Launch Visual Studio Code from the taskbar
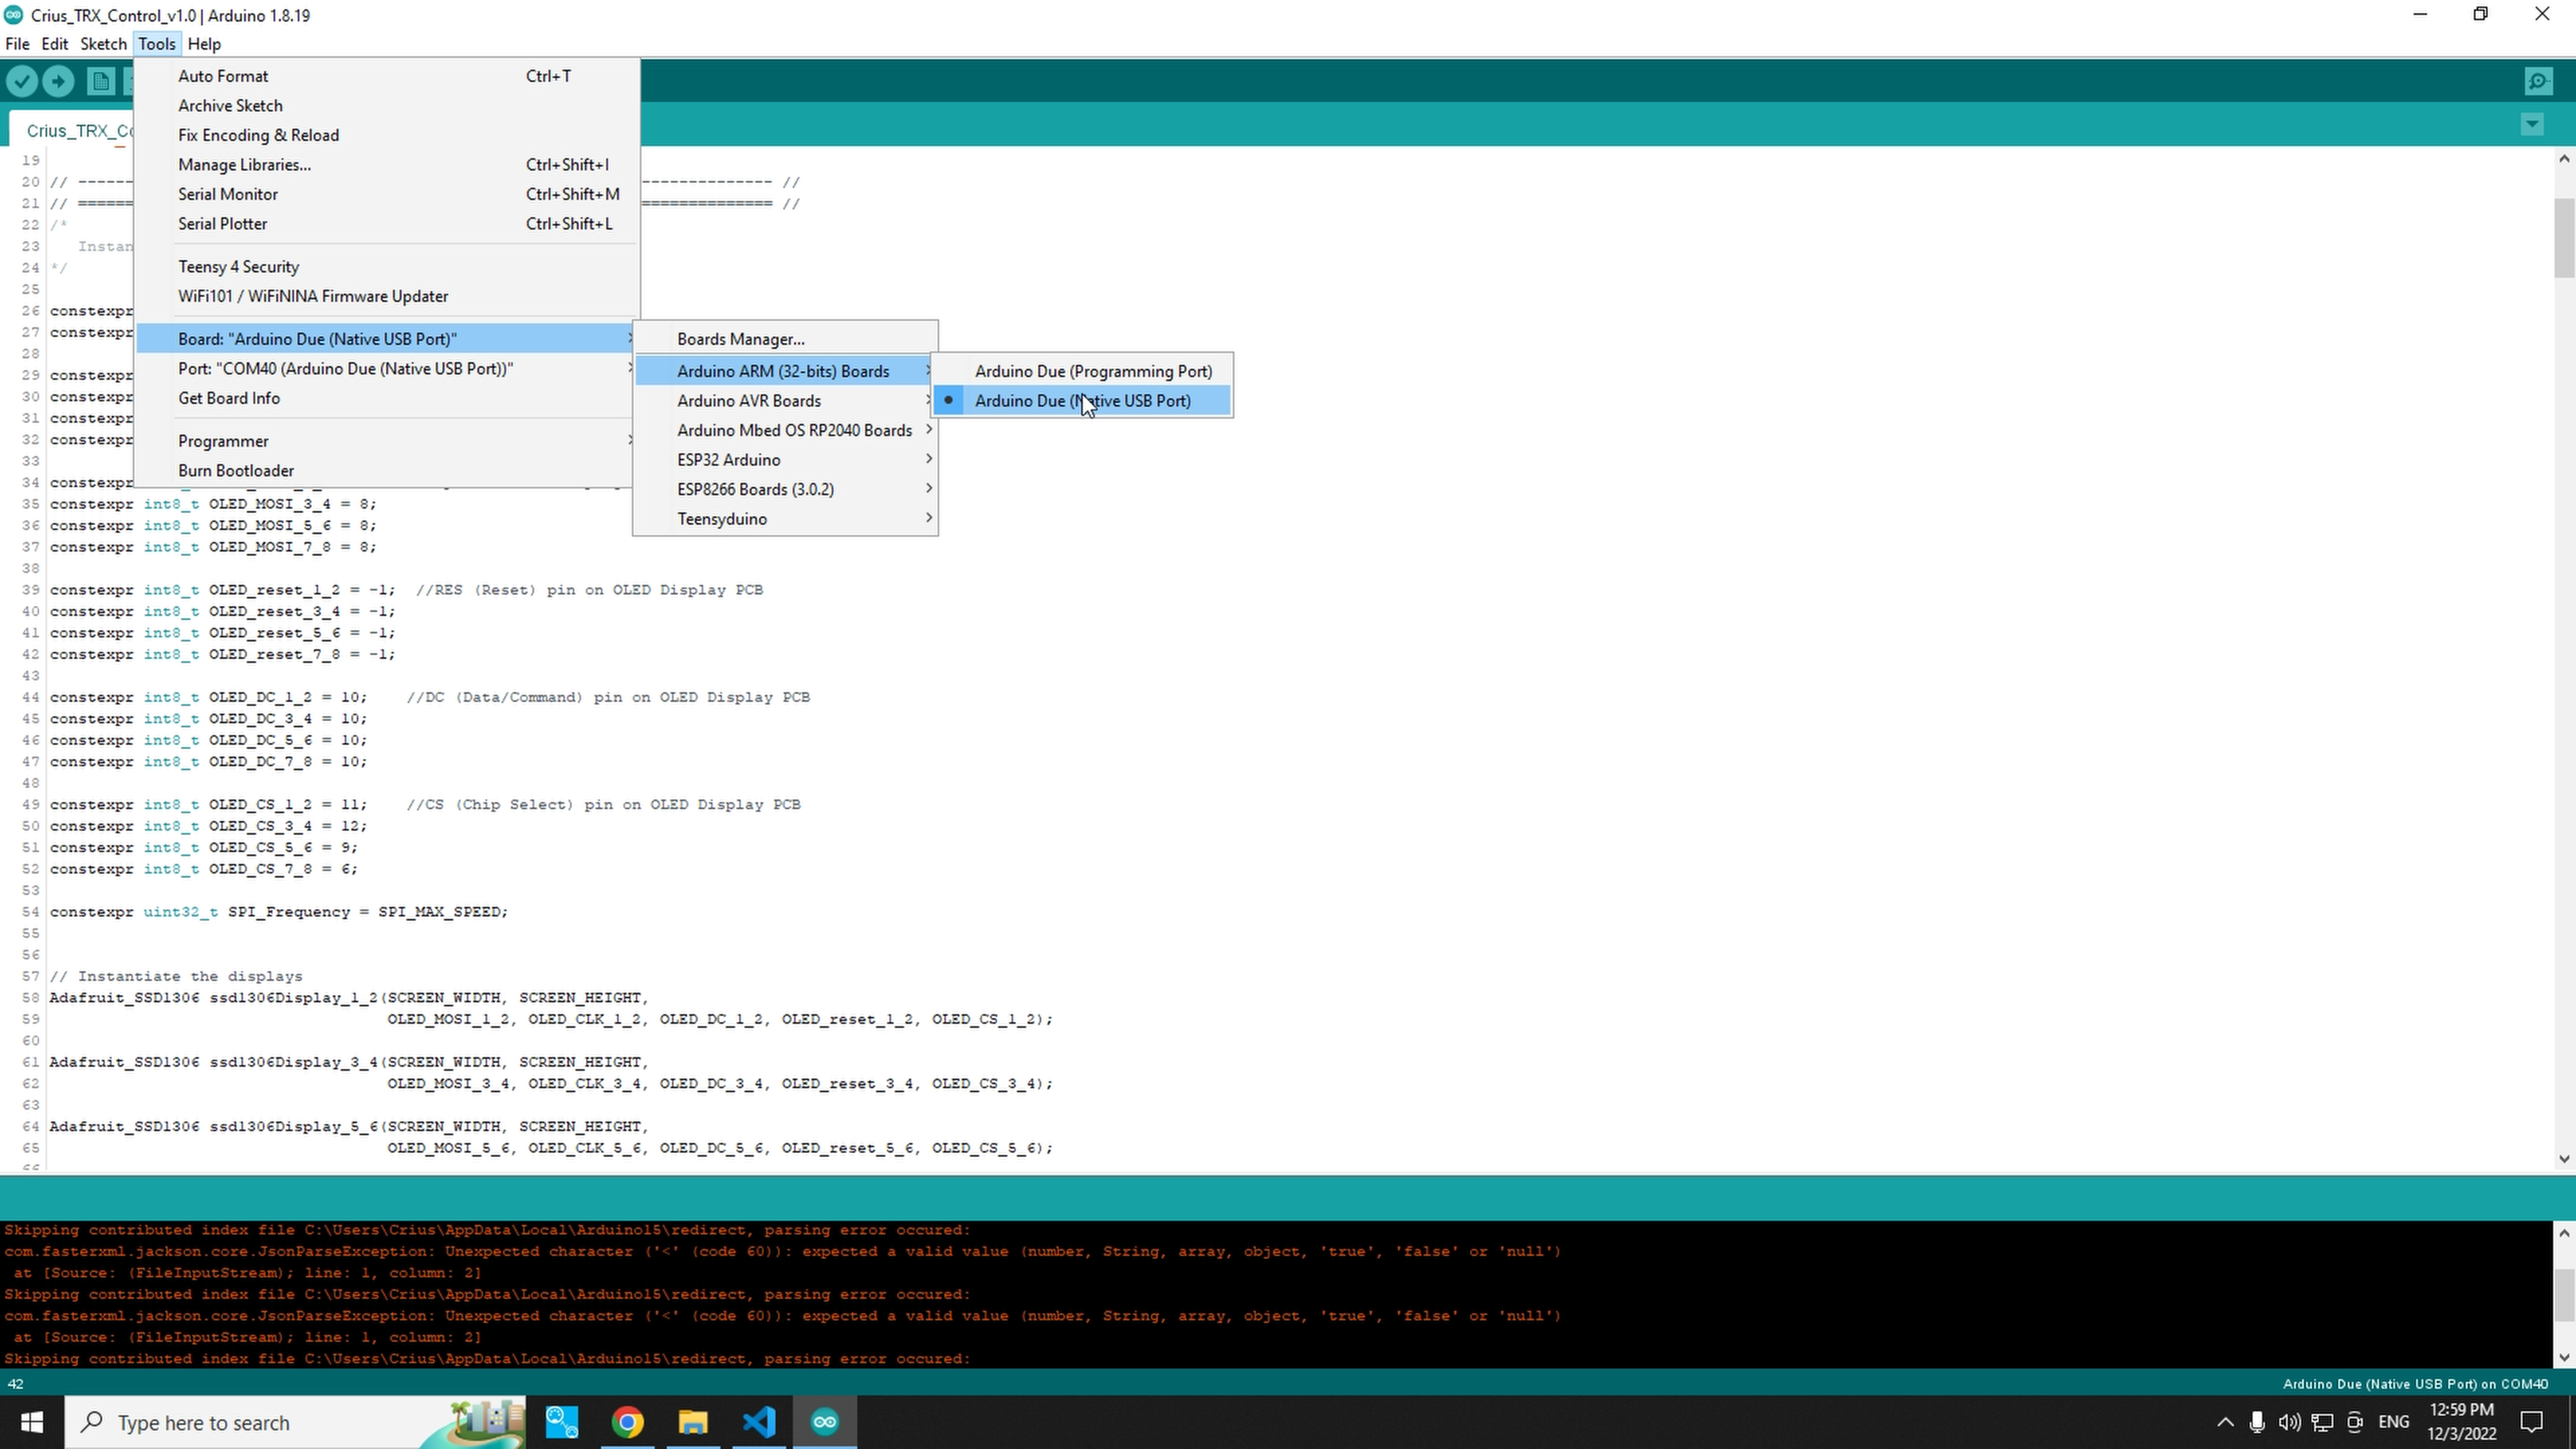The height and width of the screenshot is (1449, 2576). tap(759, 1422)
